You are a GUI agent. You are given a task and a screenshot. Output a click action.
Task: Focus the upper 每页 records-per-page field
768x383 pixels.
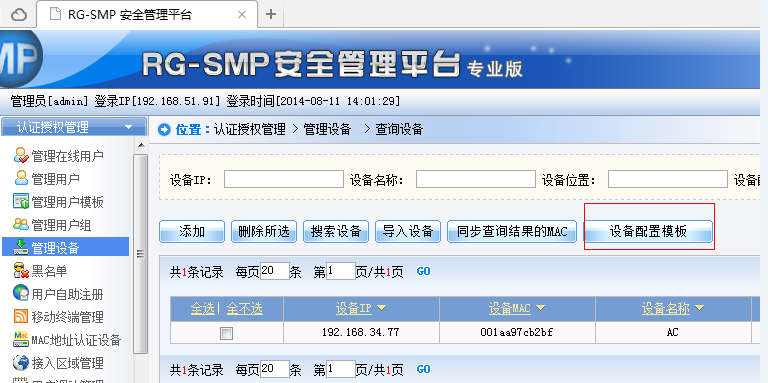(x=274, y=271)
